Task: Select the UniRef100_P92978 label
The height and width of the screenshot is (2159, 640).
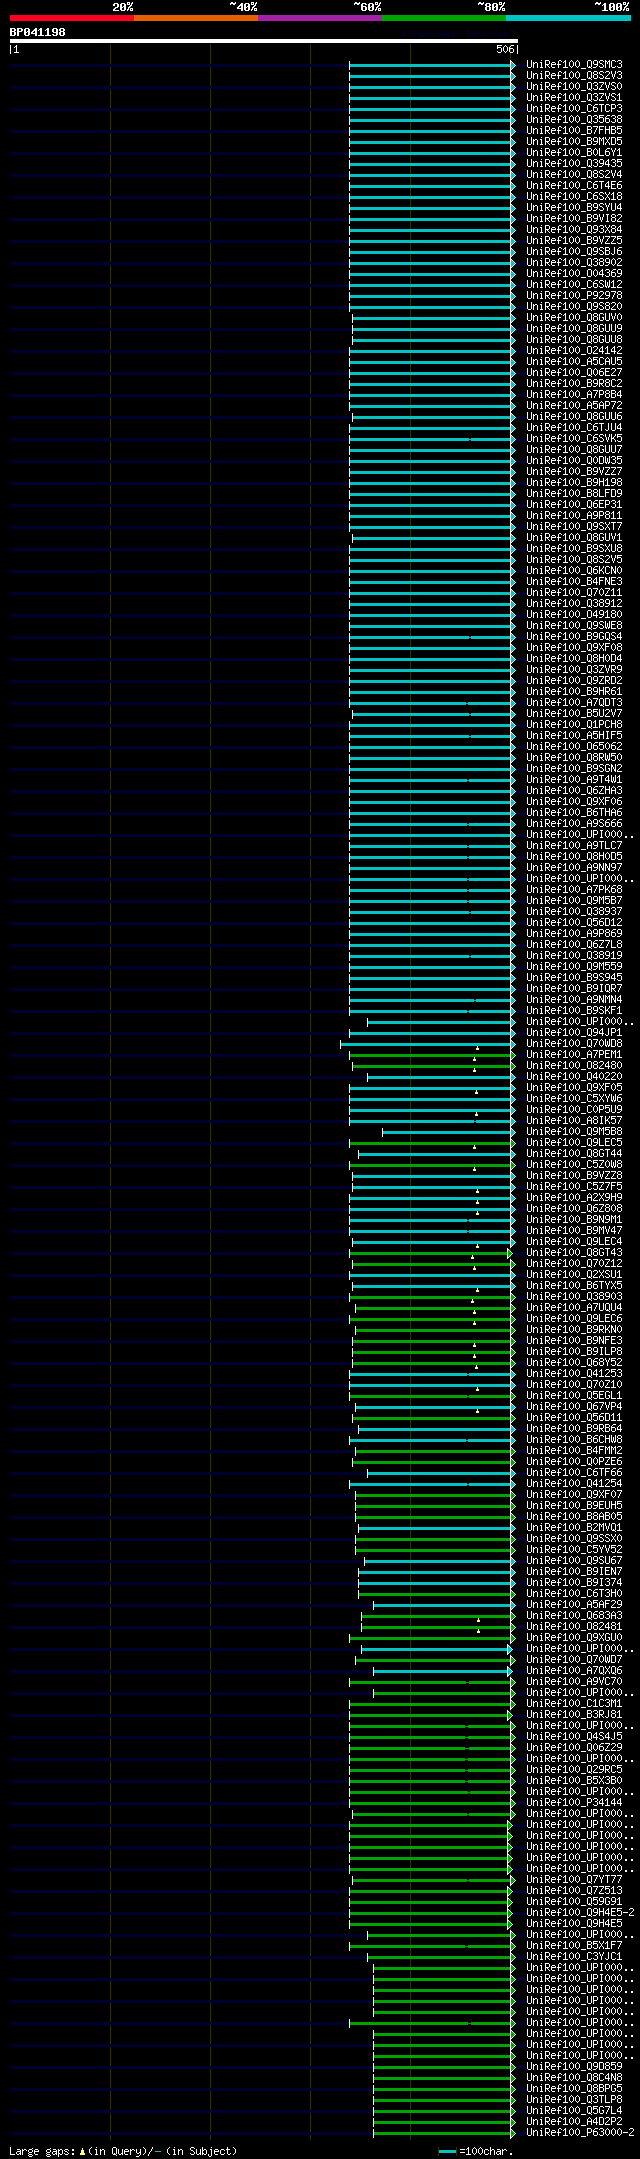Action: coord(574,295)
